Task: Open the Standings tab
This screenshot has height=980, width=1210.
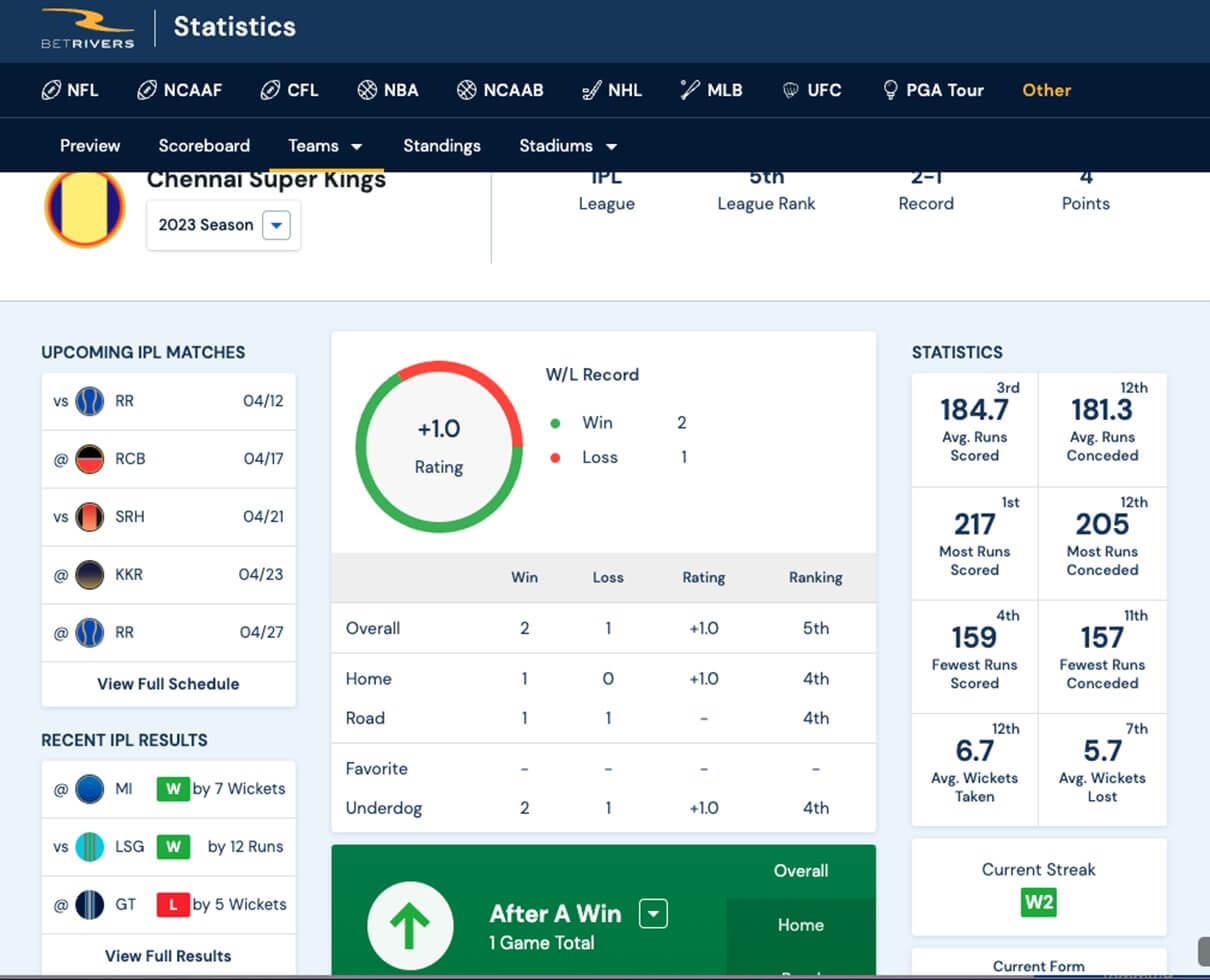Action: tap(442, 145)
